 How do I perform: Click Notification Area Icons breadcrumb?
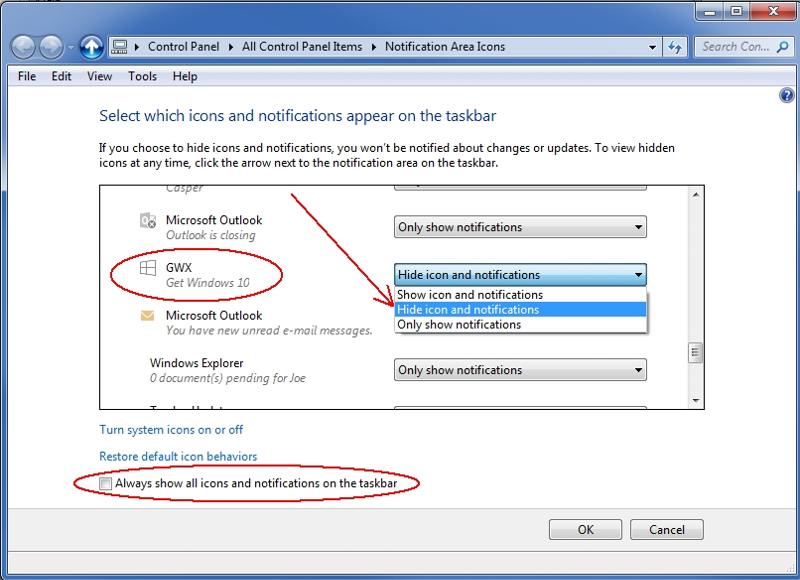[445, 47]
